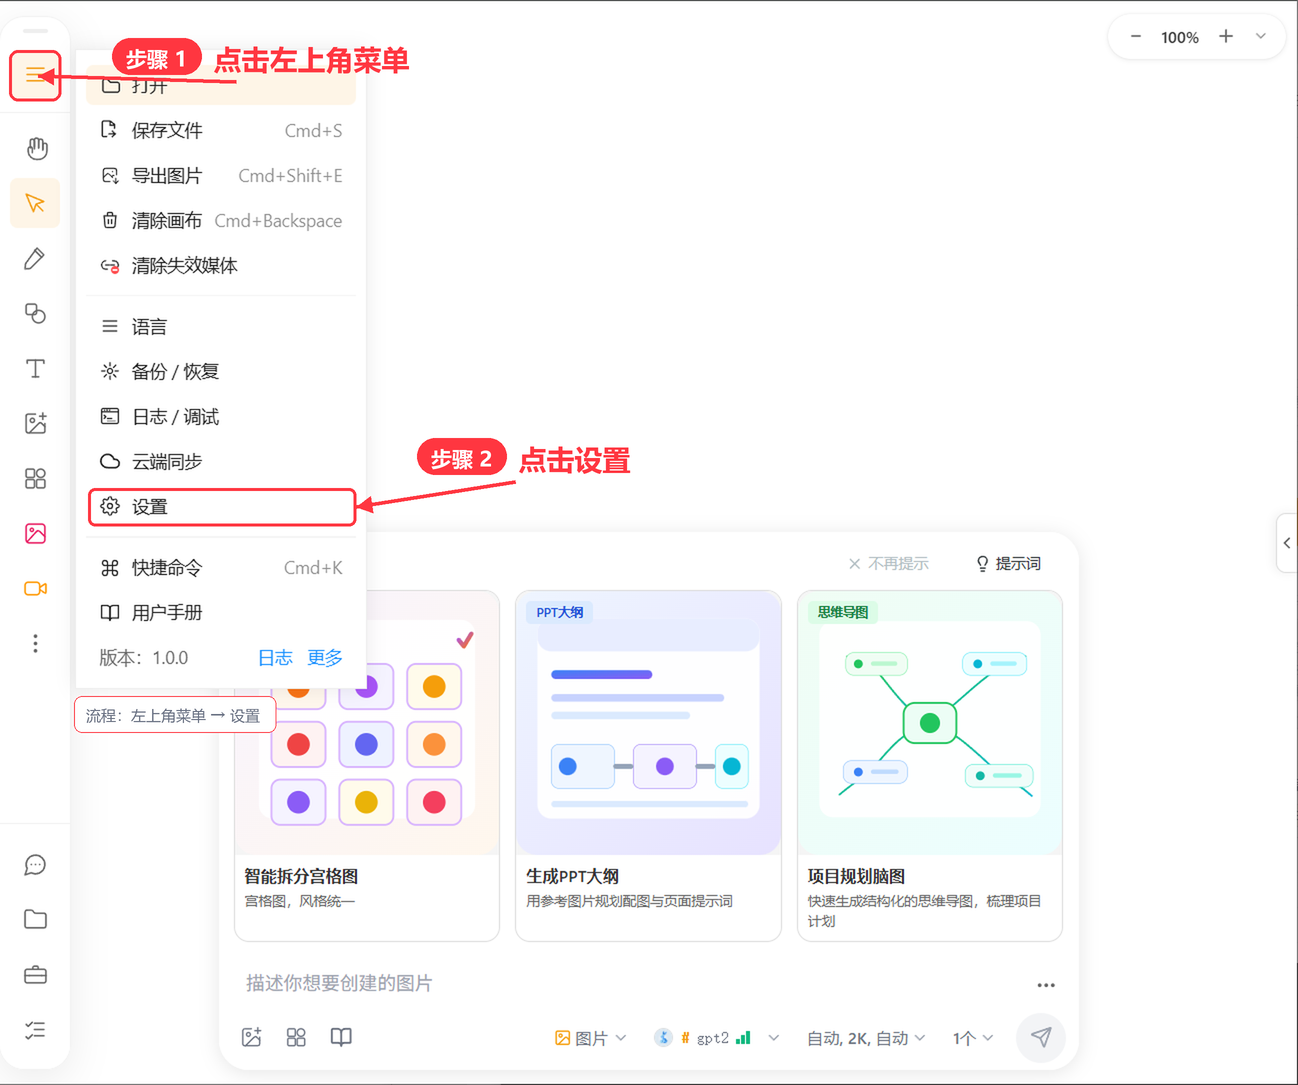The height and width of the screenshot is (1085, 1298).
Task: Select the Hand pan tool
Action: [36, 148]
